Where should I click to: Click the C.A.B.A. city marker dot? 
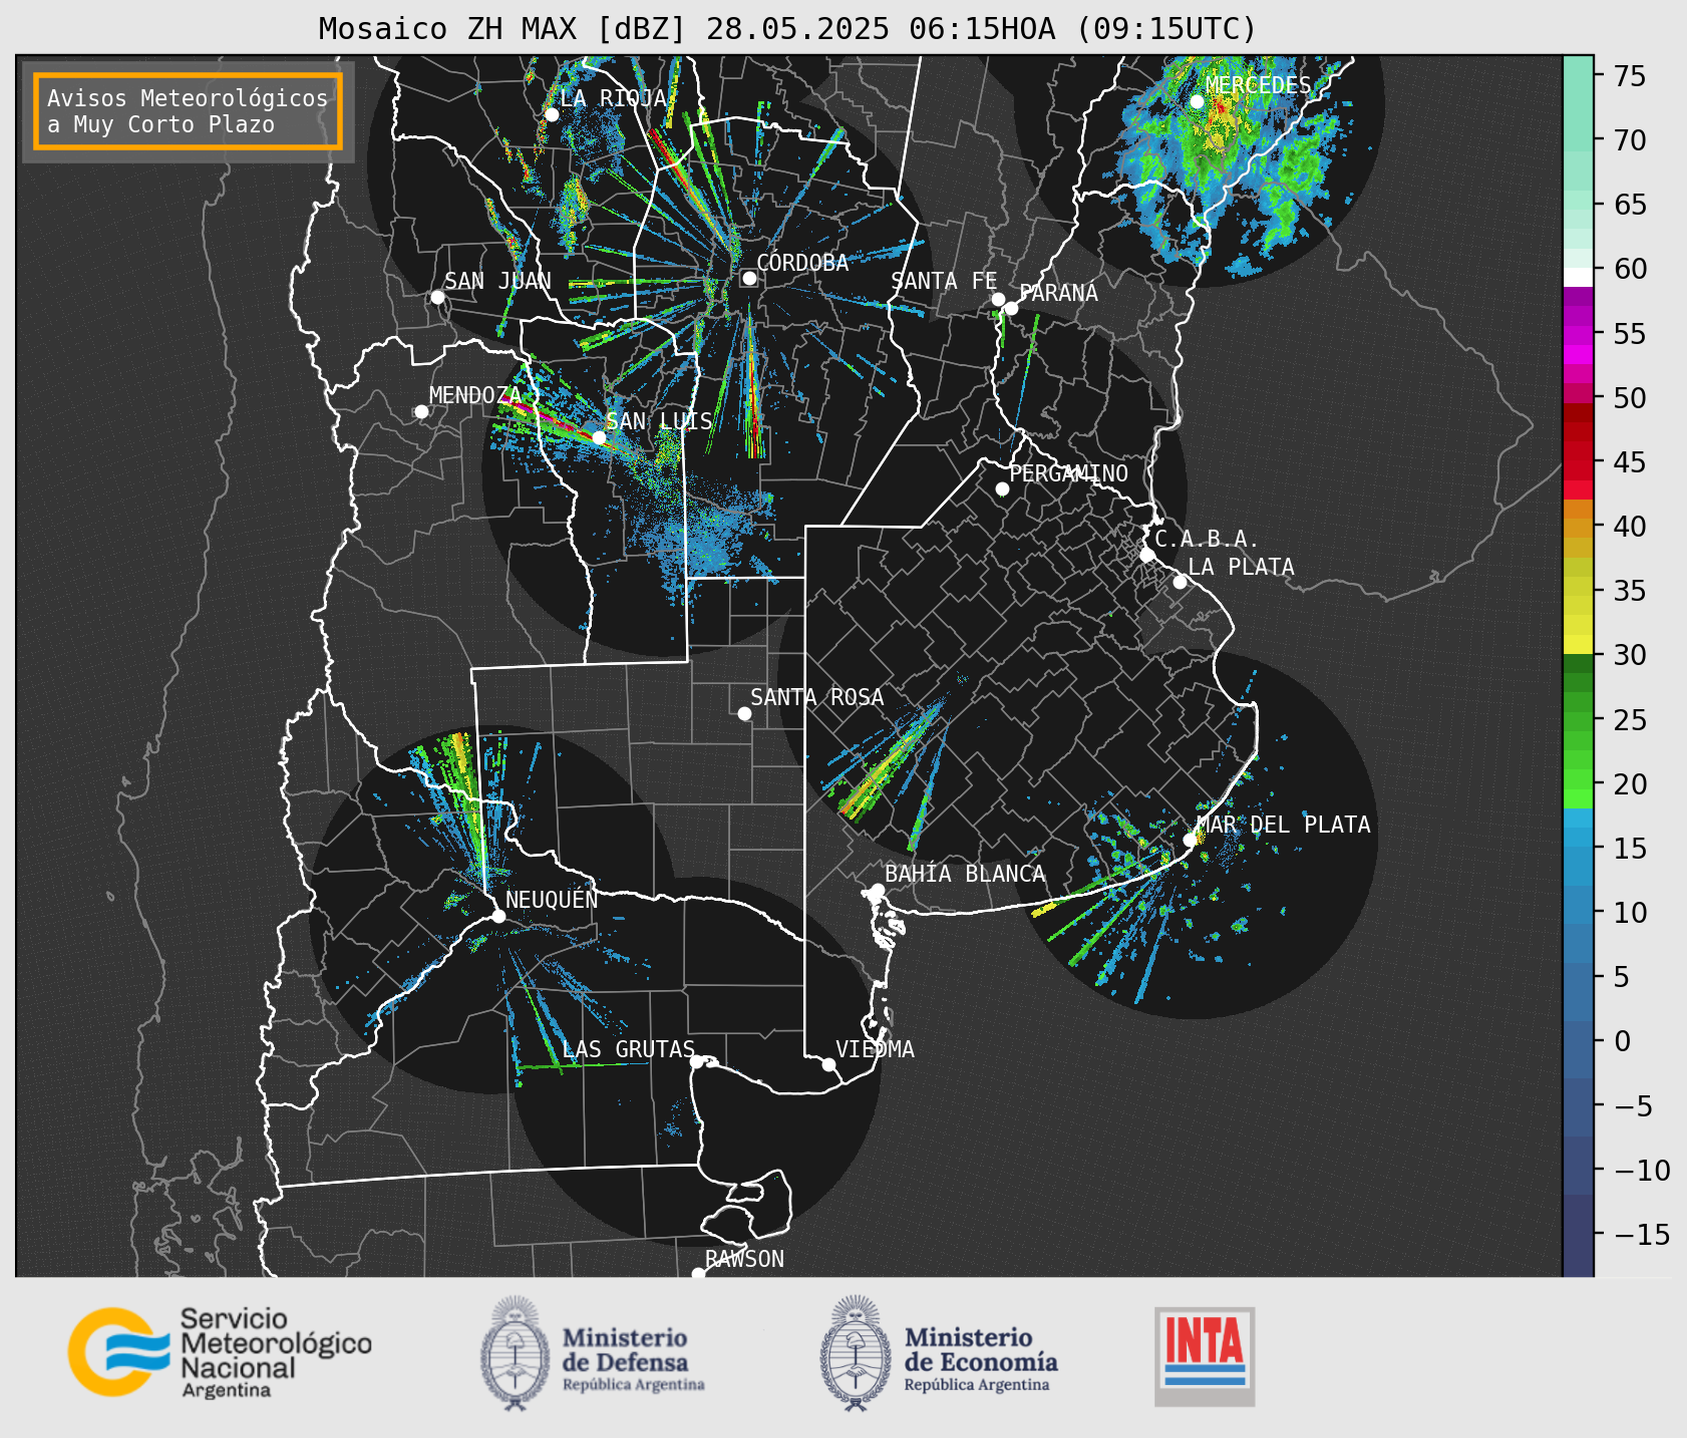tap(1147, 555)
